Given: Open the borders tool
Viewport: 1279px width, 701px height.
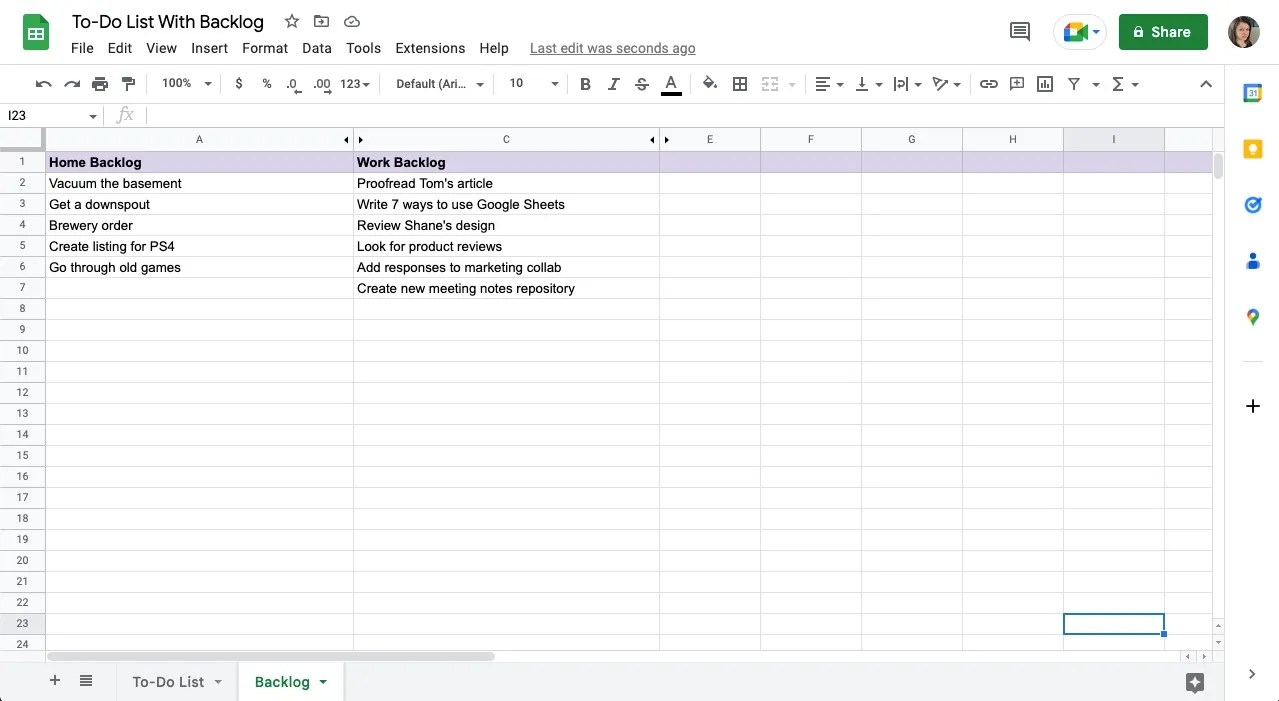Looking at the screenshot, I should [740, 84].
